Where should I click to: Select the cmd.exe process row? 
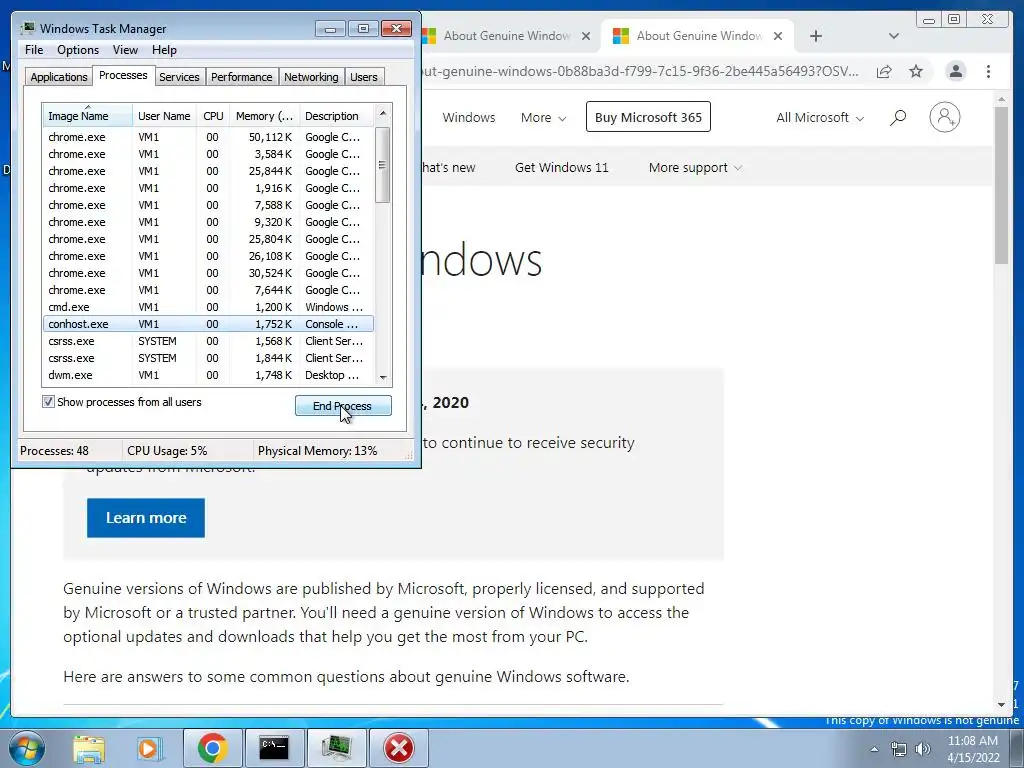[x=208, y=307]
